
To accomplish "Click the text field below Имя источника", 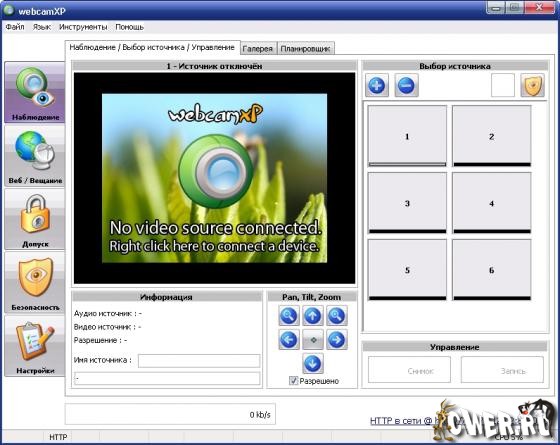I will [167, 379].
